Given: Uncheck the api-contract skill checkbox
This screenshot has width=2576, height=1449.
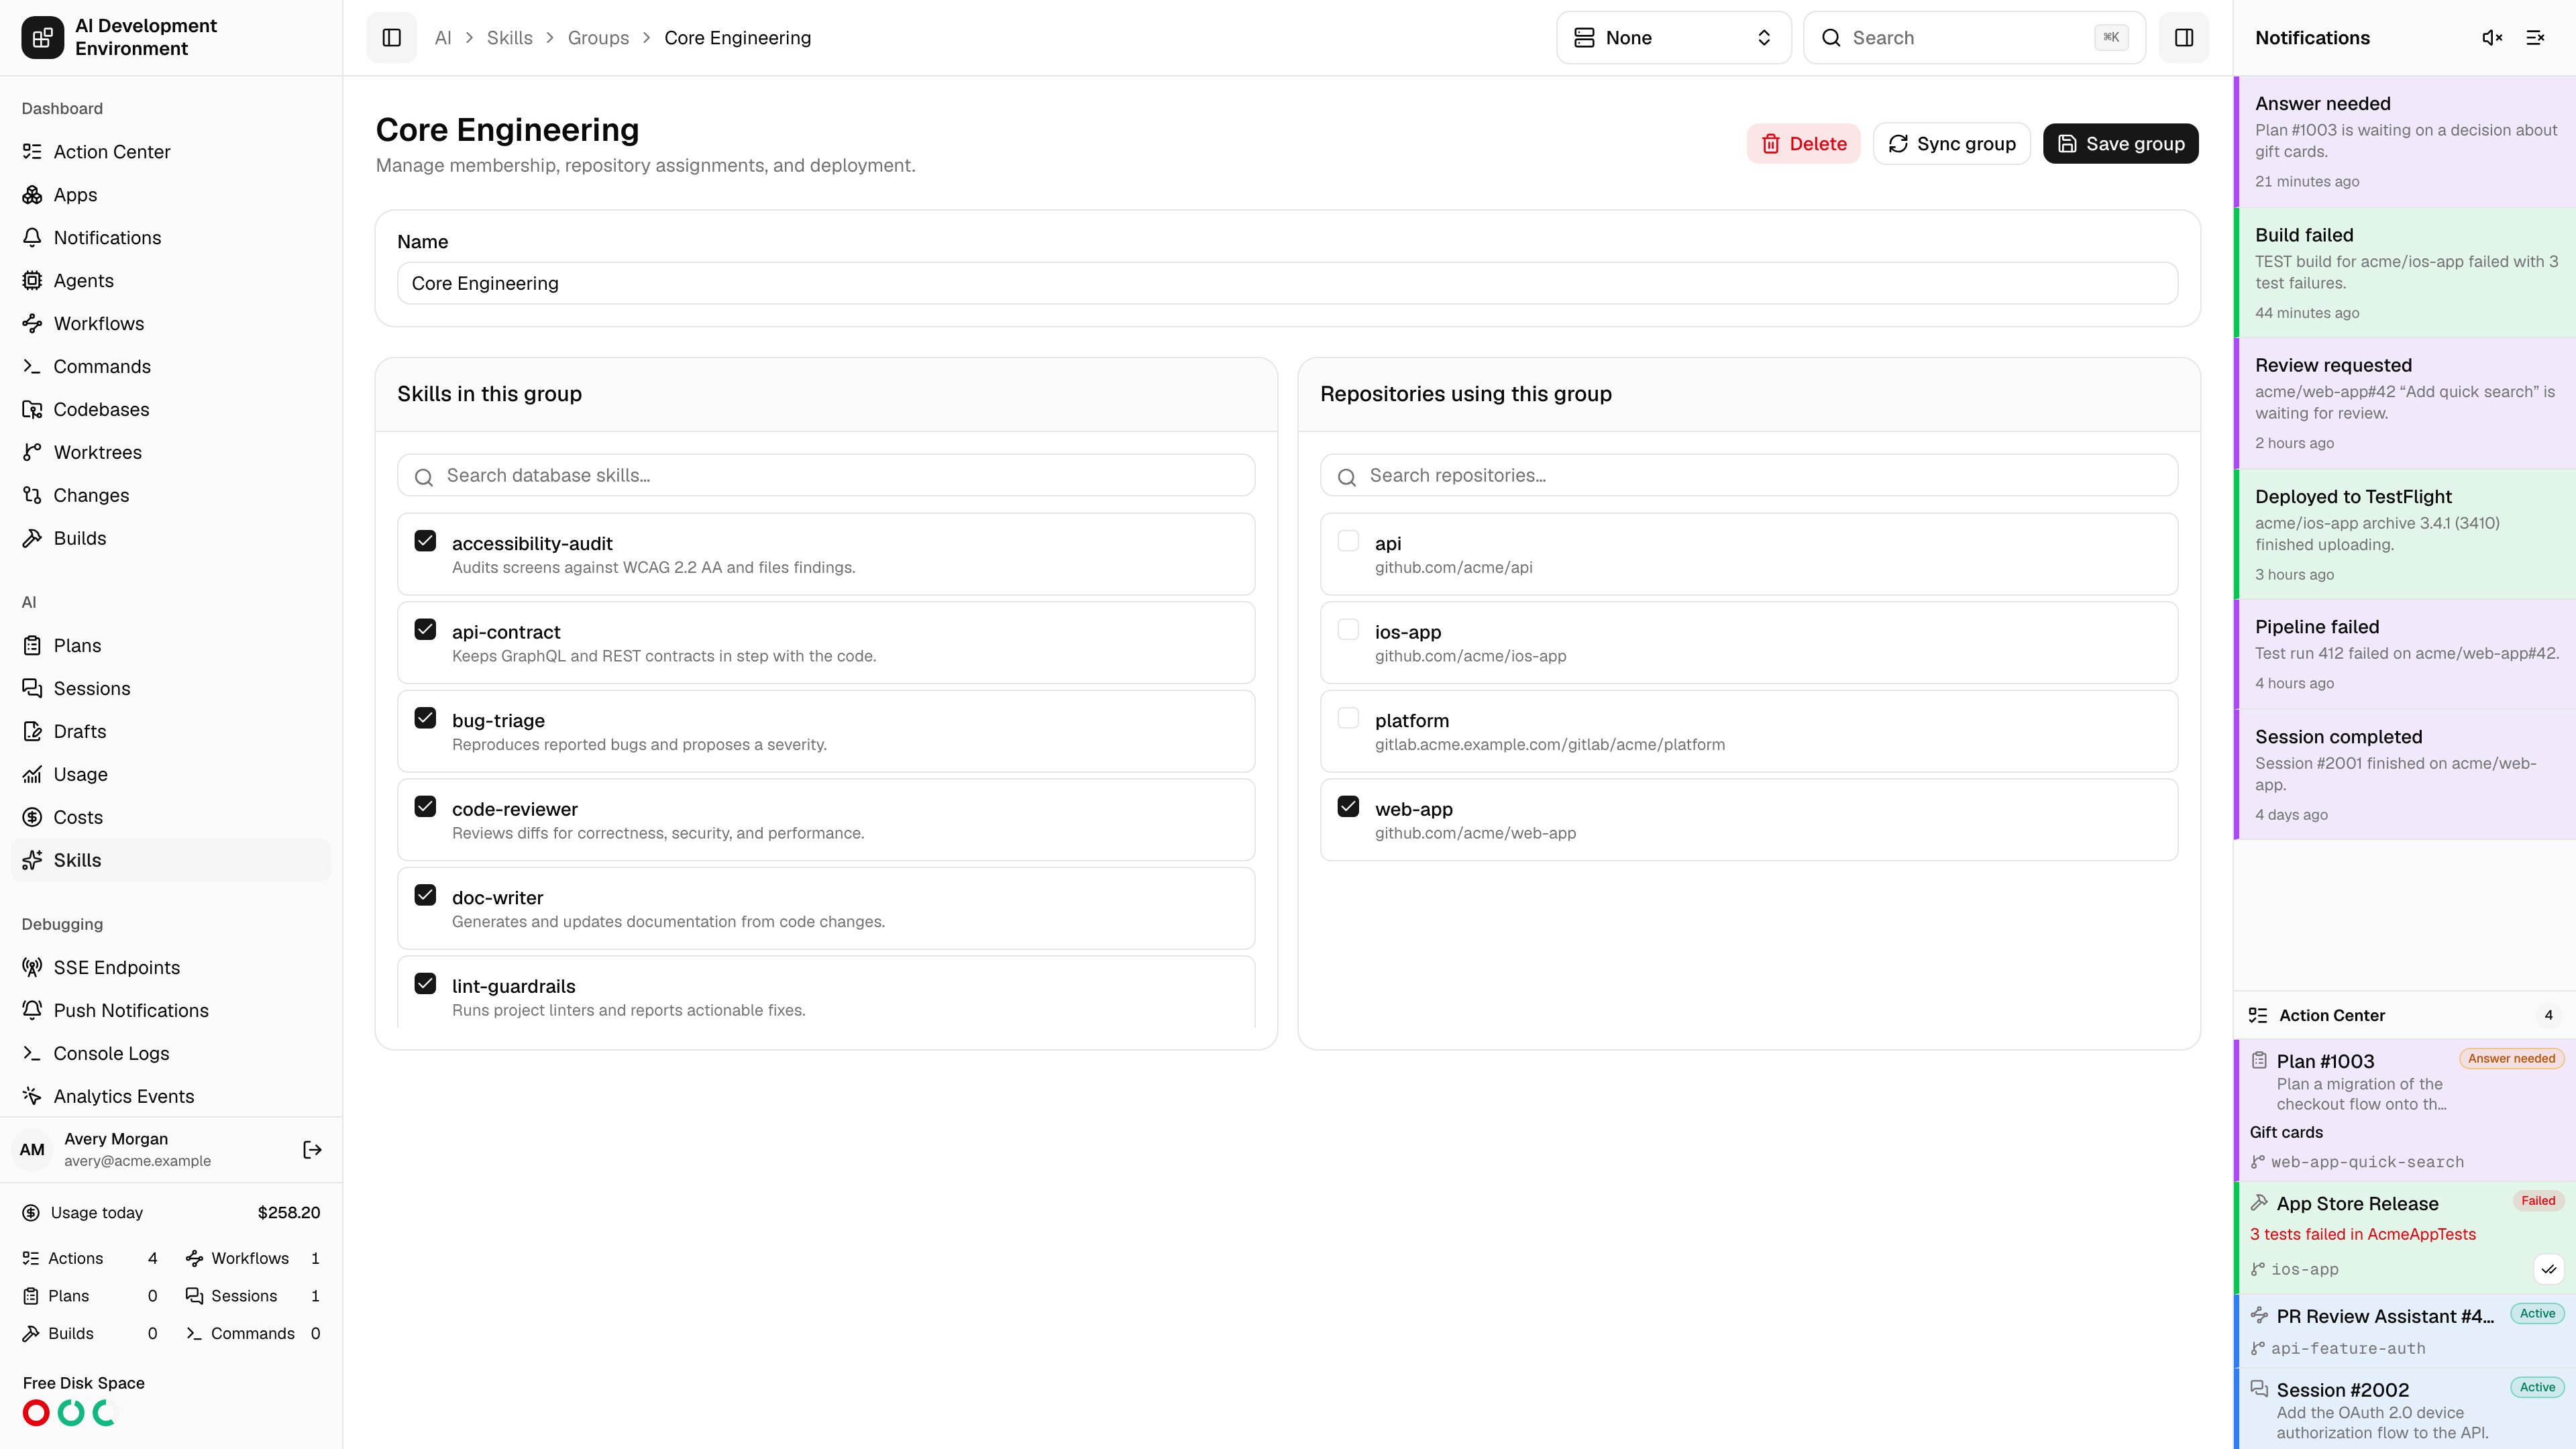Looking at the screenshot, I should point(425,630).
